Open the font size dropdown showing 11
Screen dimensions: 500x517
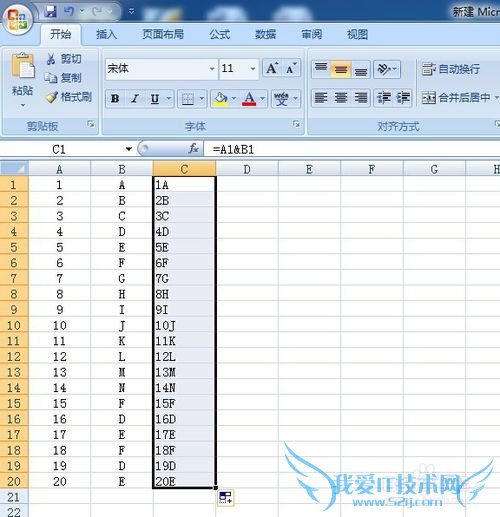click(x=253, y=69)
